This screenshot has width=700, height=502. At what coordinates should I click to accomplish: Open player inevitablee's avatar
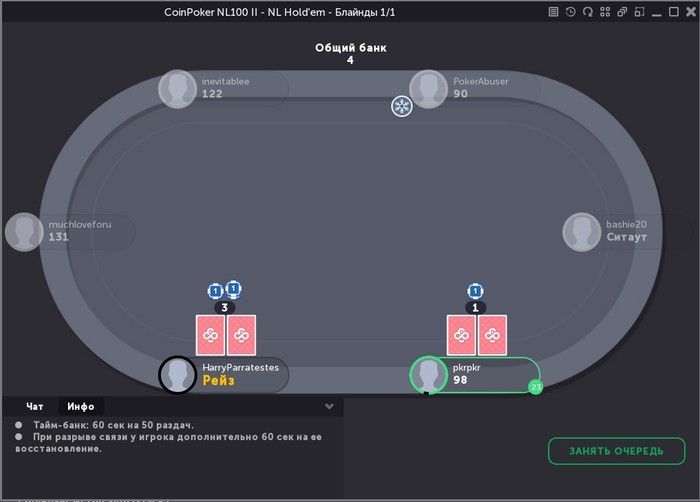point(178,89)
